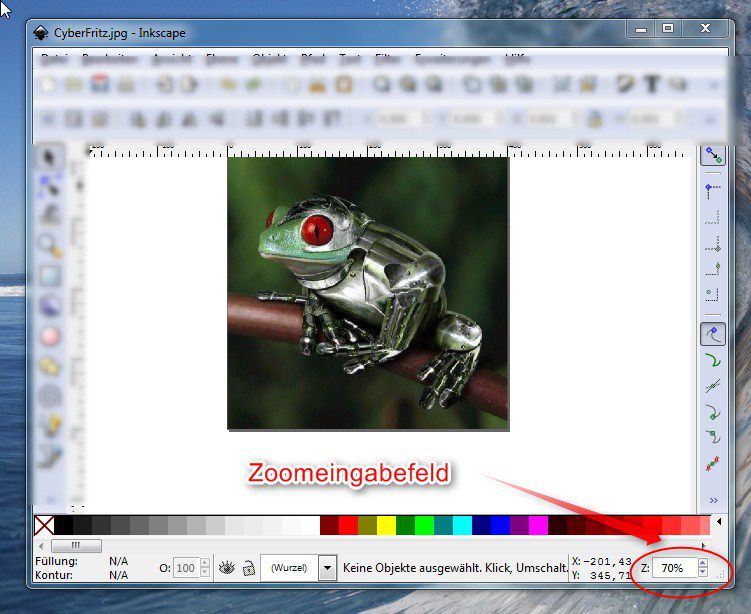The height and width of the screenshot is (614, 751).
Task: Toggle the current layer lock icon
Action: click(x=249, y=568)
